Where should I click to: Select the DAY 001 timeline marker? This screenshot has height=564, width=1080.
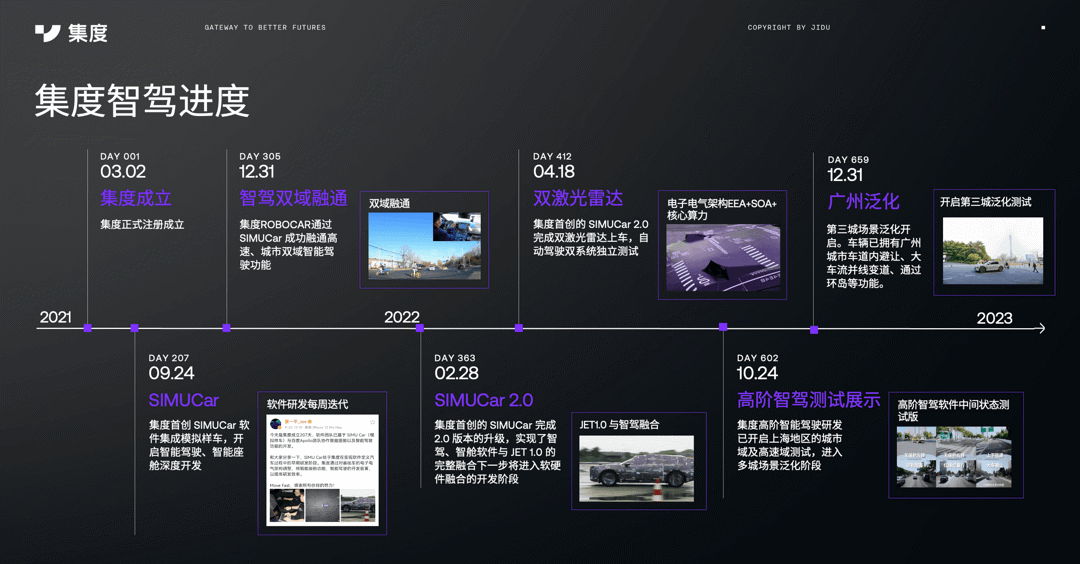coord(87,328)
